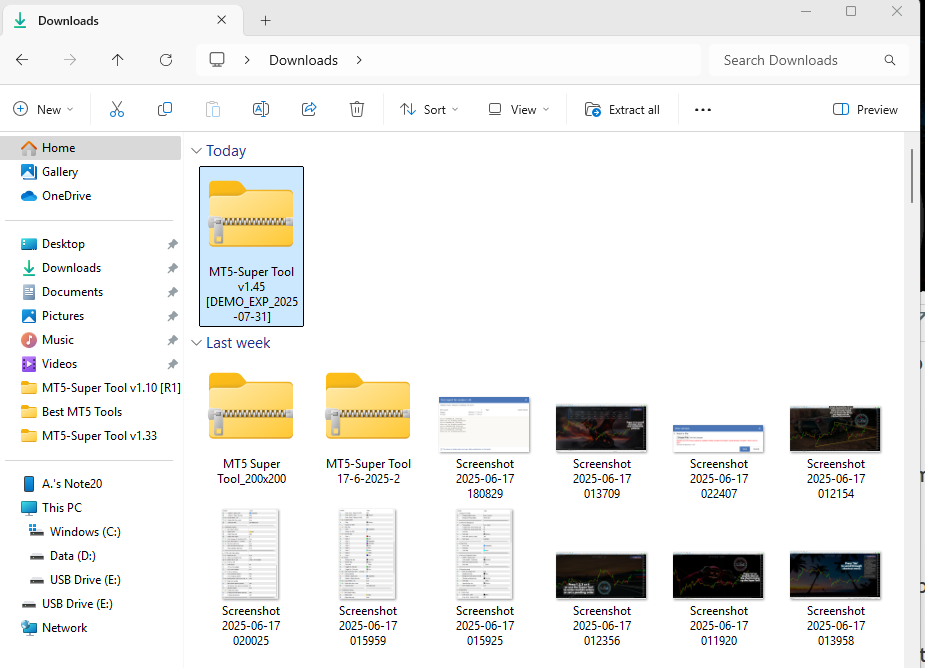Toggle the Preview pane
This screenshot has width=925, height=668.
[x=865, y=110]
